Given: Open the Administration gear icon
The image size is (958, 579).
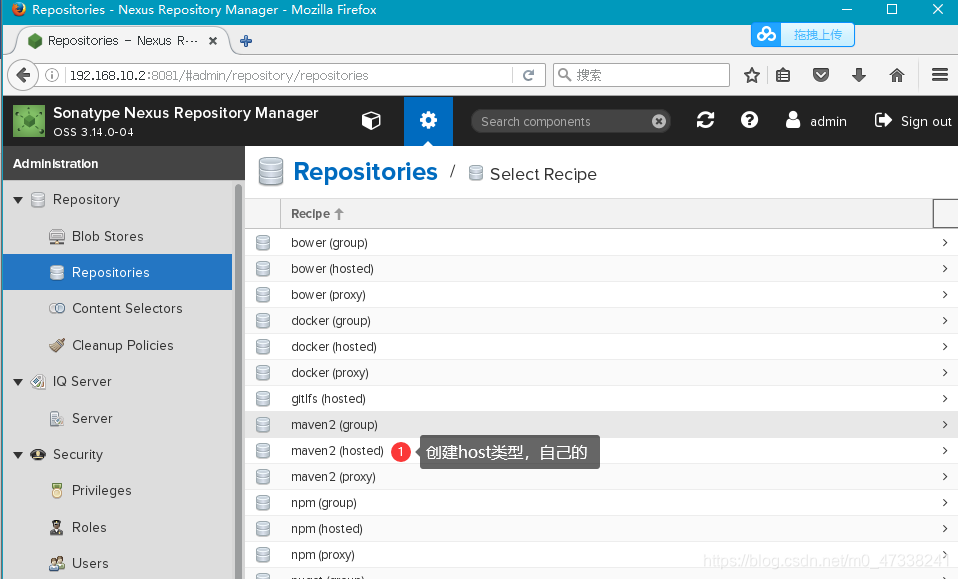Looking at the screenshot, I should pyautogui.click(x=428, y=120).
